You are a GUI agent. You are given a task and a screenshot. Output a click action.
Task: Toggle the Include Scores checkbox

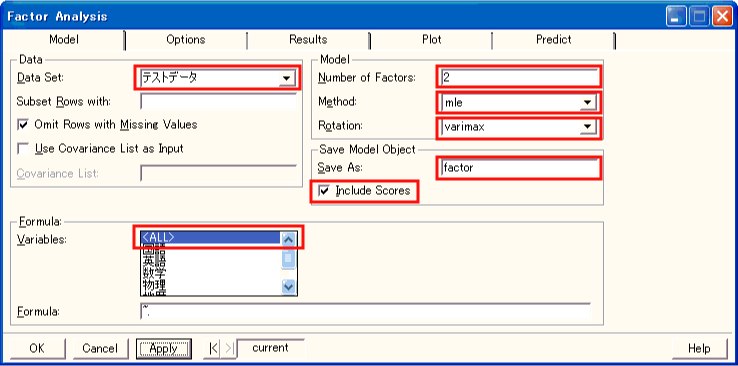[x=324, y=191]
